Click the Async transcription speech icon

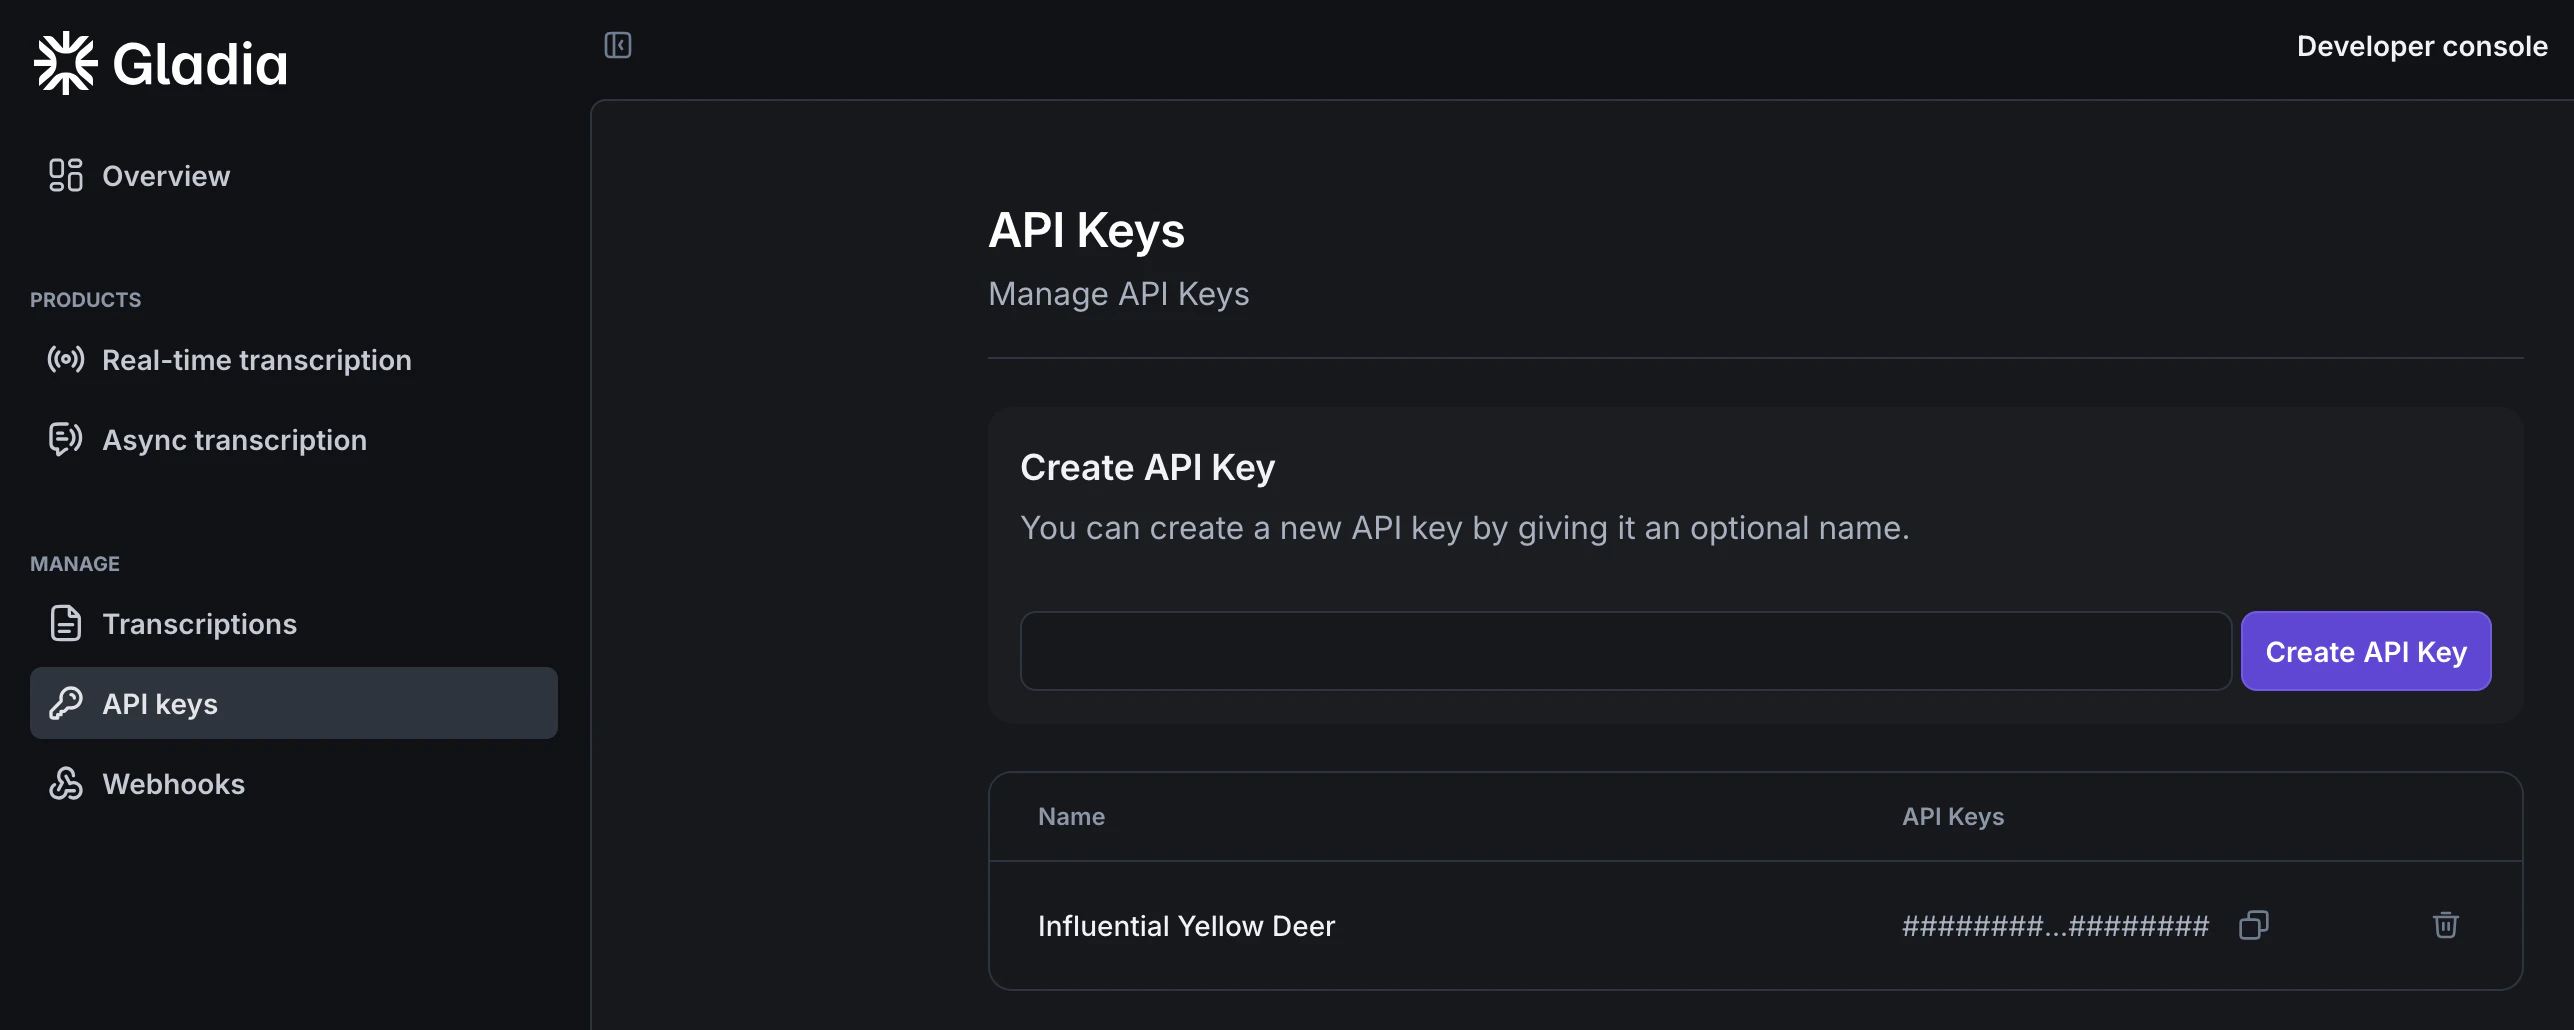pyautogui.click(x=64, y=440)
